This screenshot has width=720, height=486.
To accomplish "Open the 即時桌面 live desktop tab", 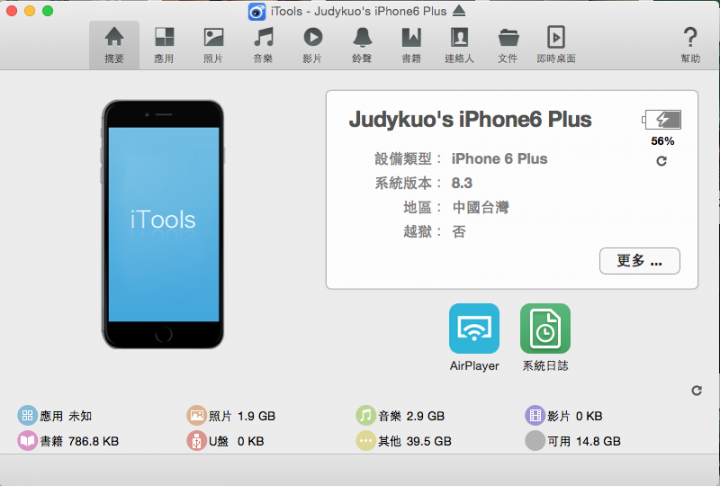I will [556, 45].
